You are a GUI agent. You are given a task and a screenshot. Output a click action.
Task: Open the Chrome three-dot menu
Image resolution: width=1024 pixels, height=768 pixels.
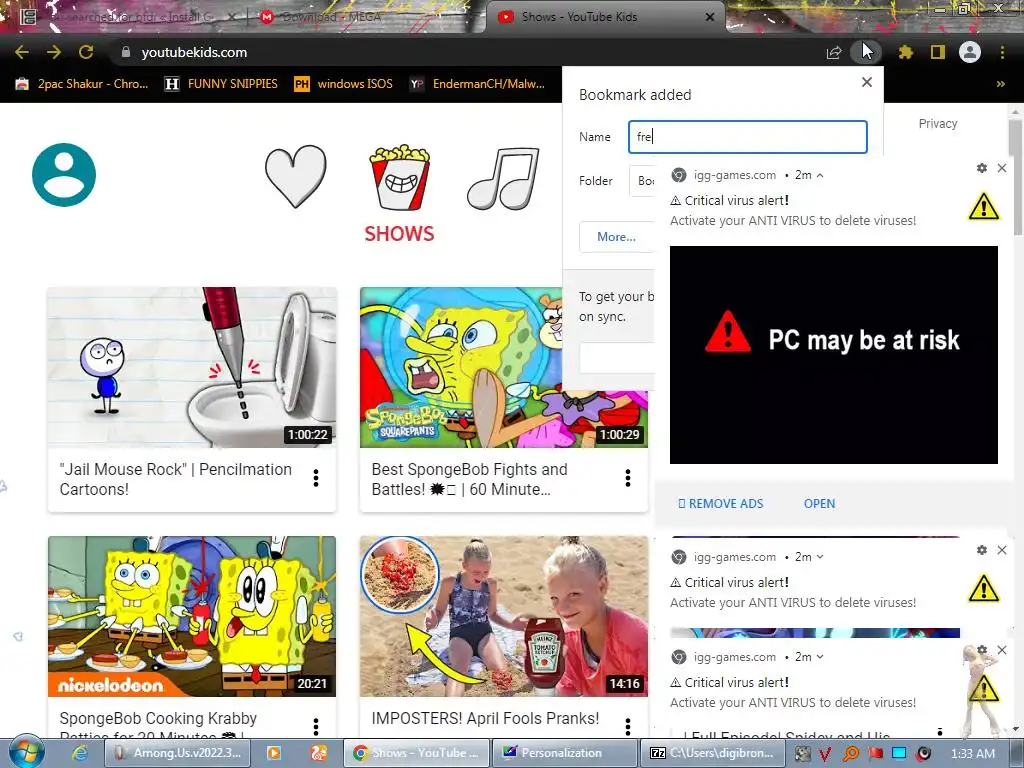pyautogui.click(x=1002, y=52)
